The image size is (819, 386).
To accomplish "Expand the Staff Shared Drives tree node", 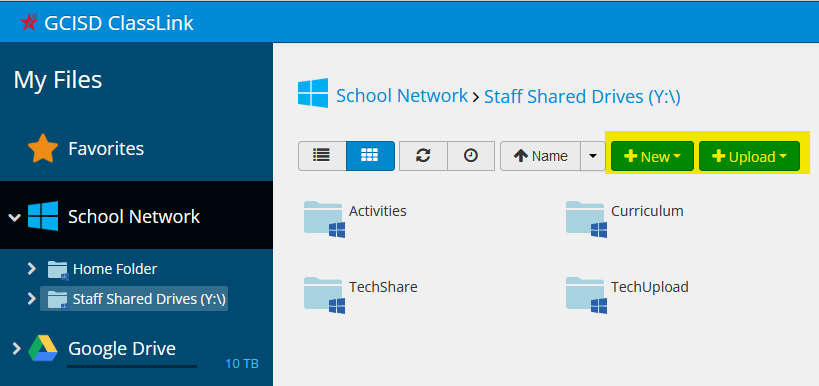I will pyautogui.click(x=32, y=299).
